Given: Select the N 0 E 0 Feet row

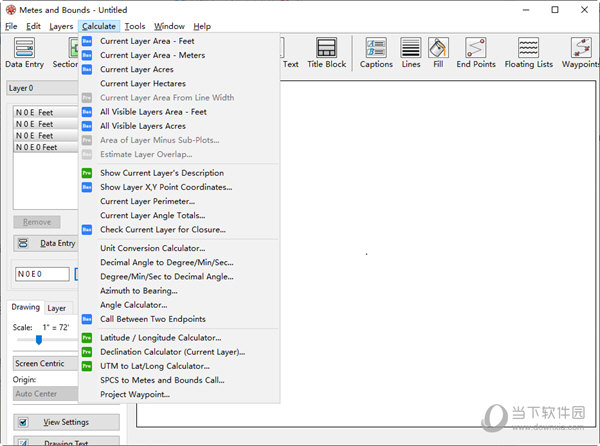Looking at the screenshot, I should point(46,147).
